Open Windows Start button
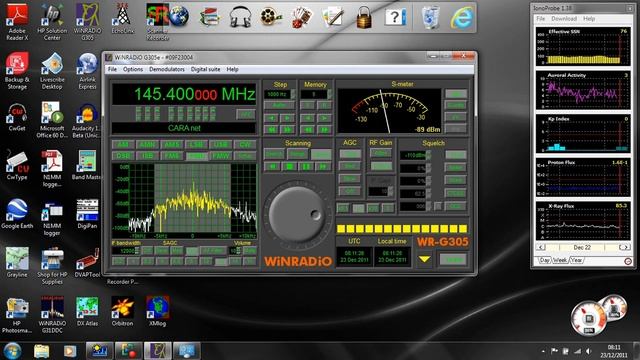 pos(12,351)
